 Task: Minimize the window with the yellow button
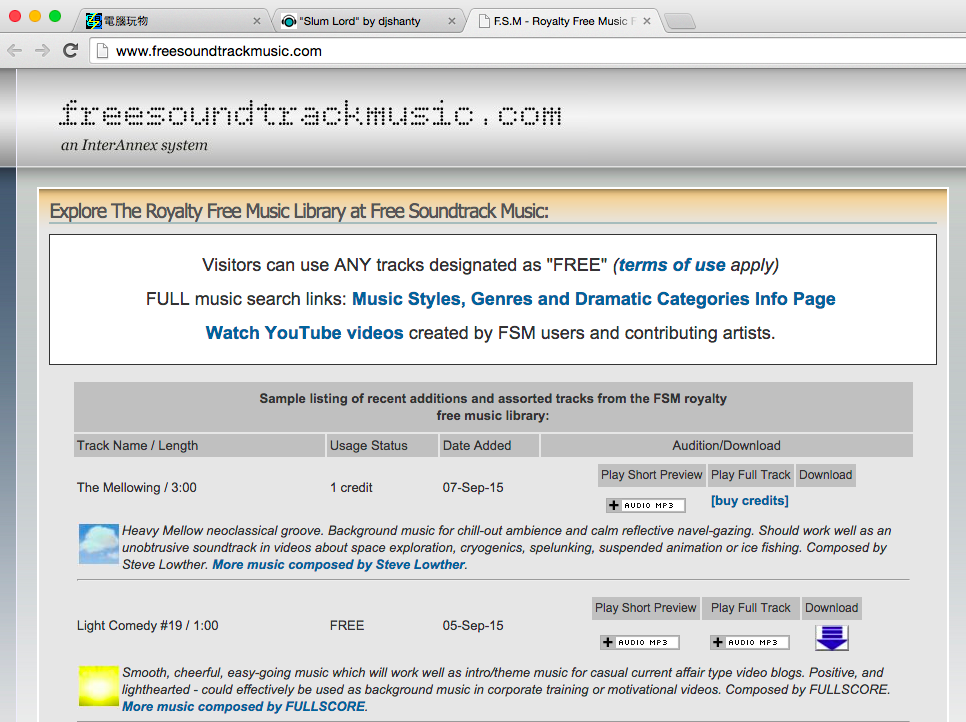pos(35,16)
